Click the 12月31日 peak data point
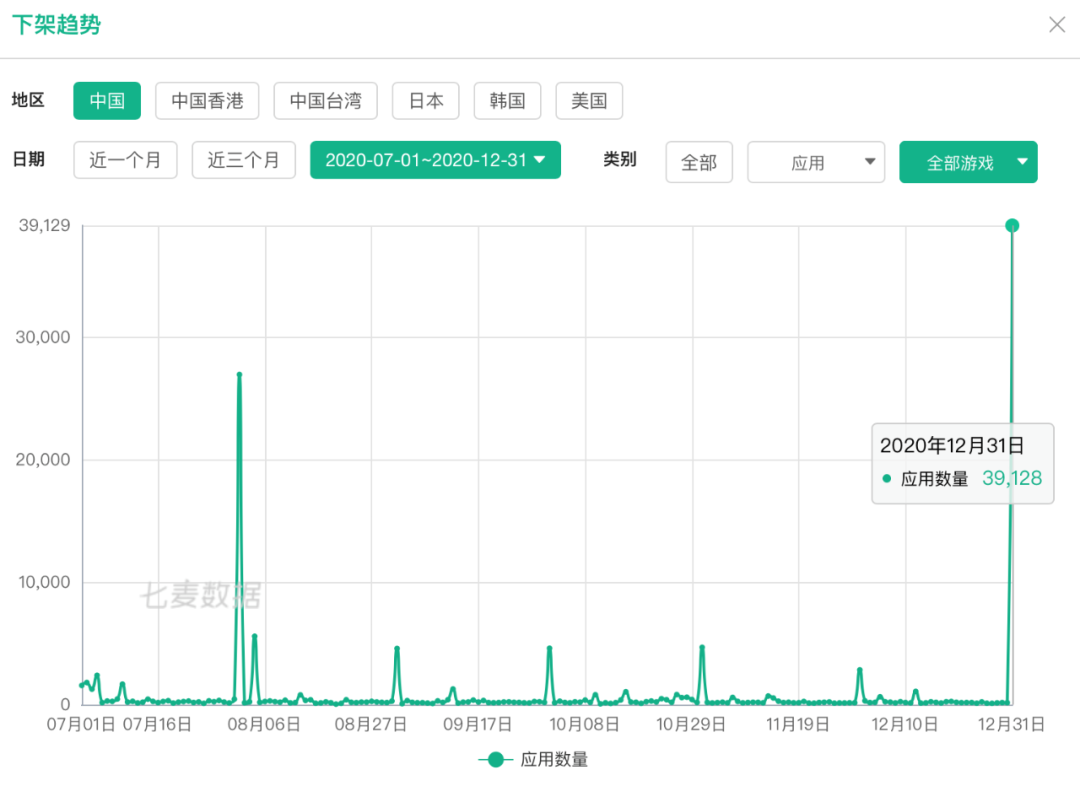Viewport: 1080px width, 786px height. [x=1012, y=225]
